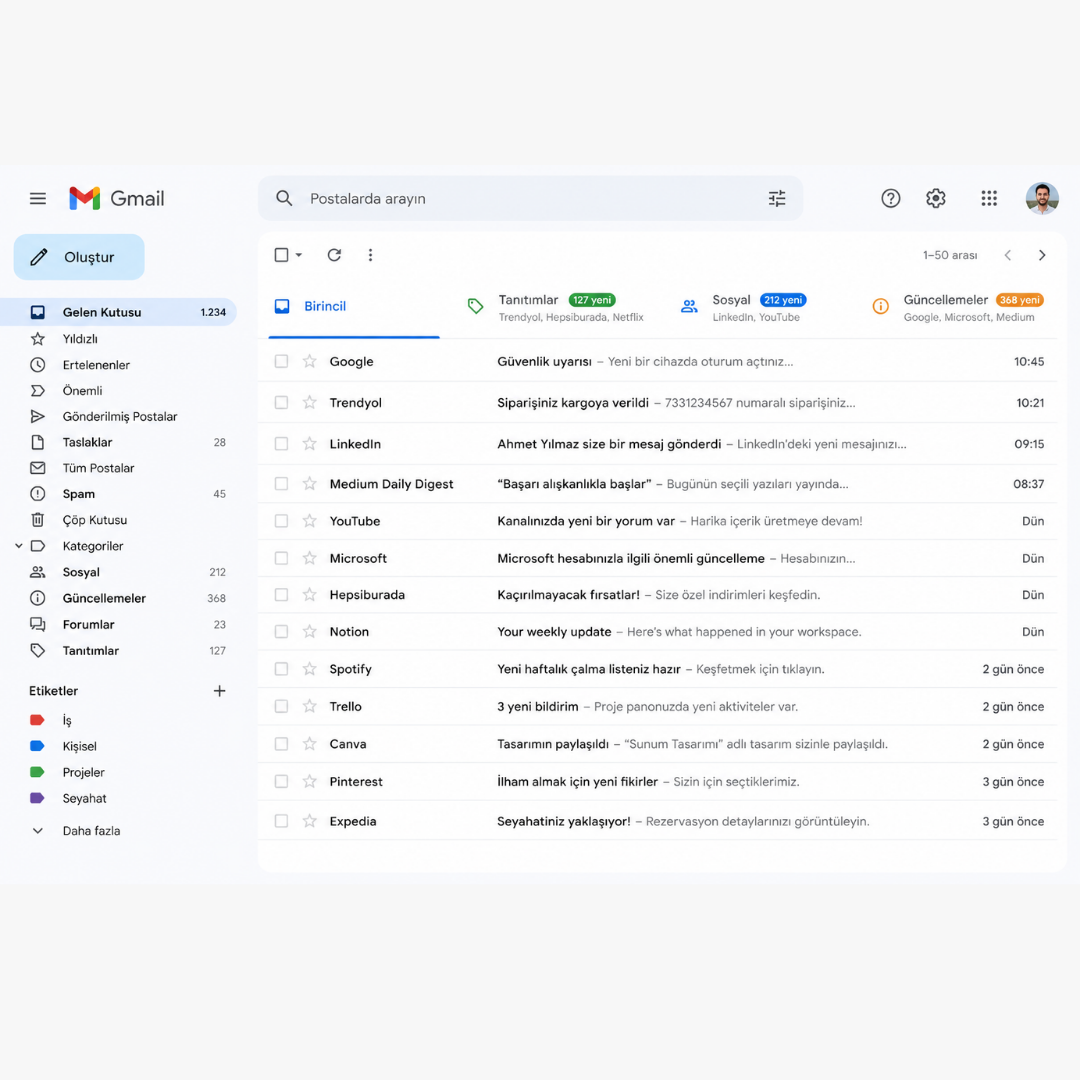Add a new label with plus icon
The image size is (1080, 1080).
coord(219,691)
